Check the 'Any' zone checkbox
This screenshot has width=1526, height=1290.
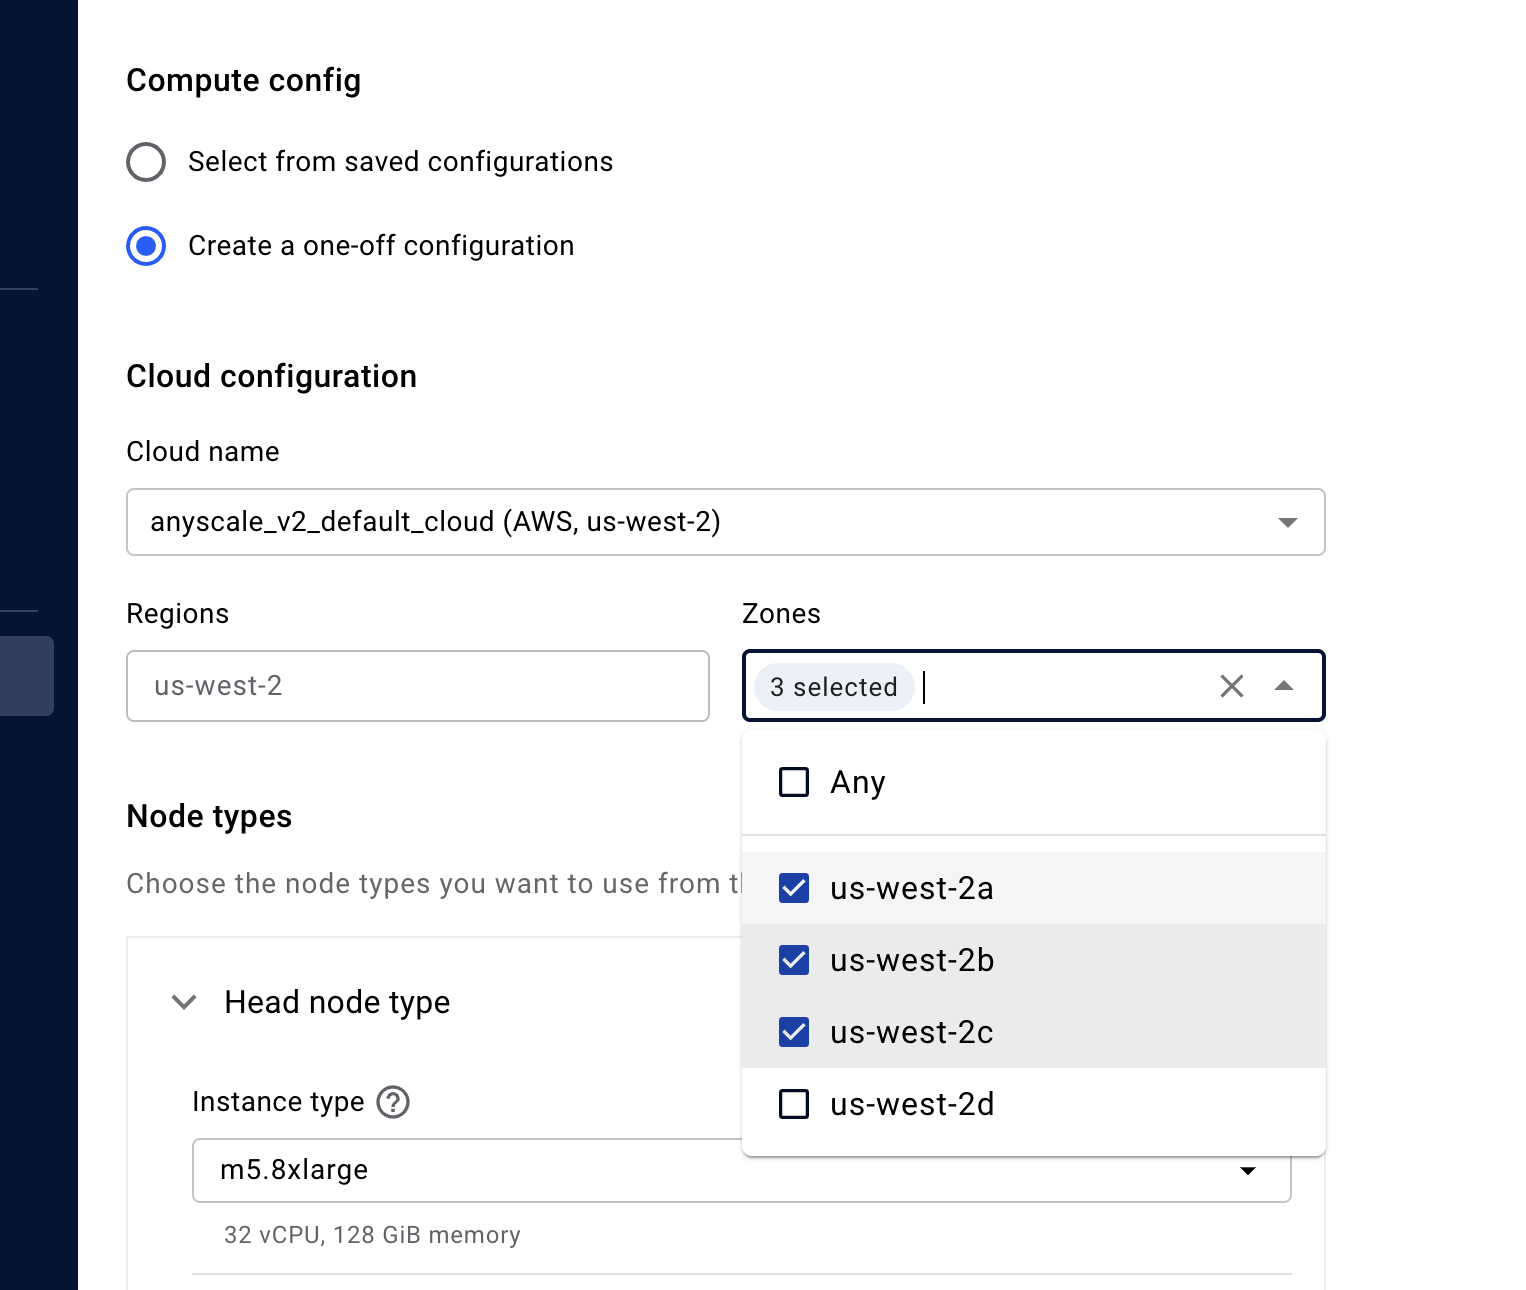tap(794, 782)
